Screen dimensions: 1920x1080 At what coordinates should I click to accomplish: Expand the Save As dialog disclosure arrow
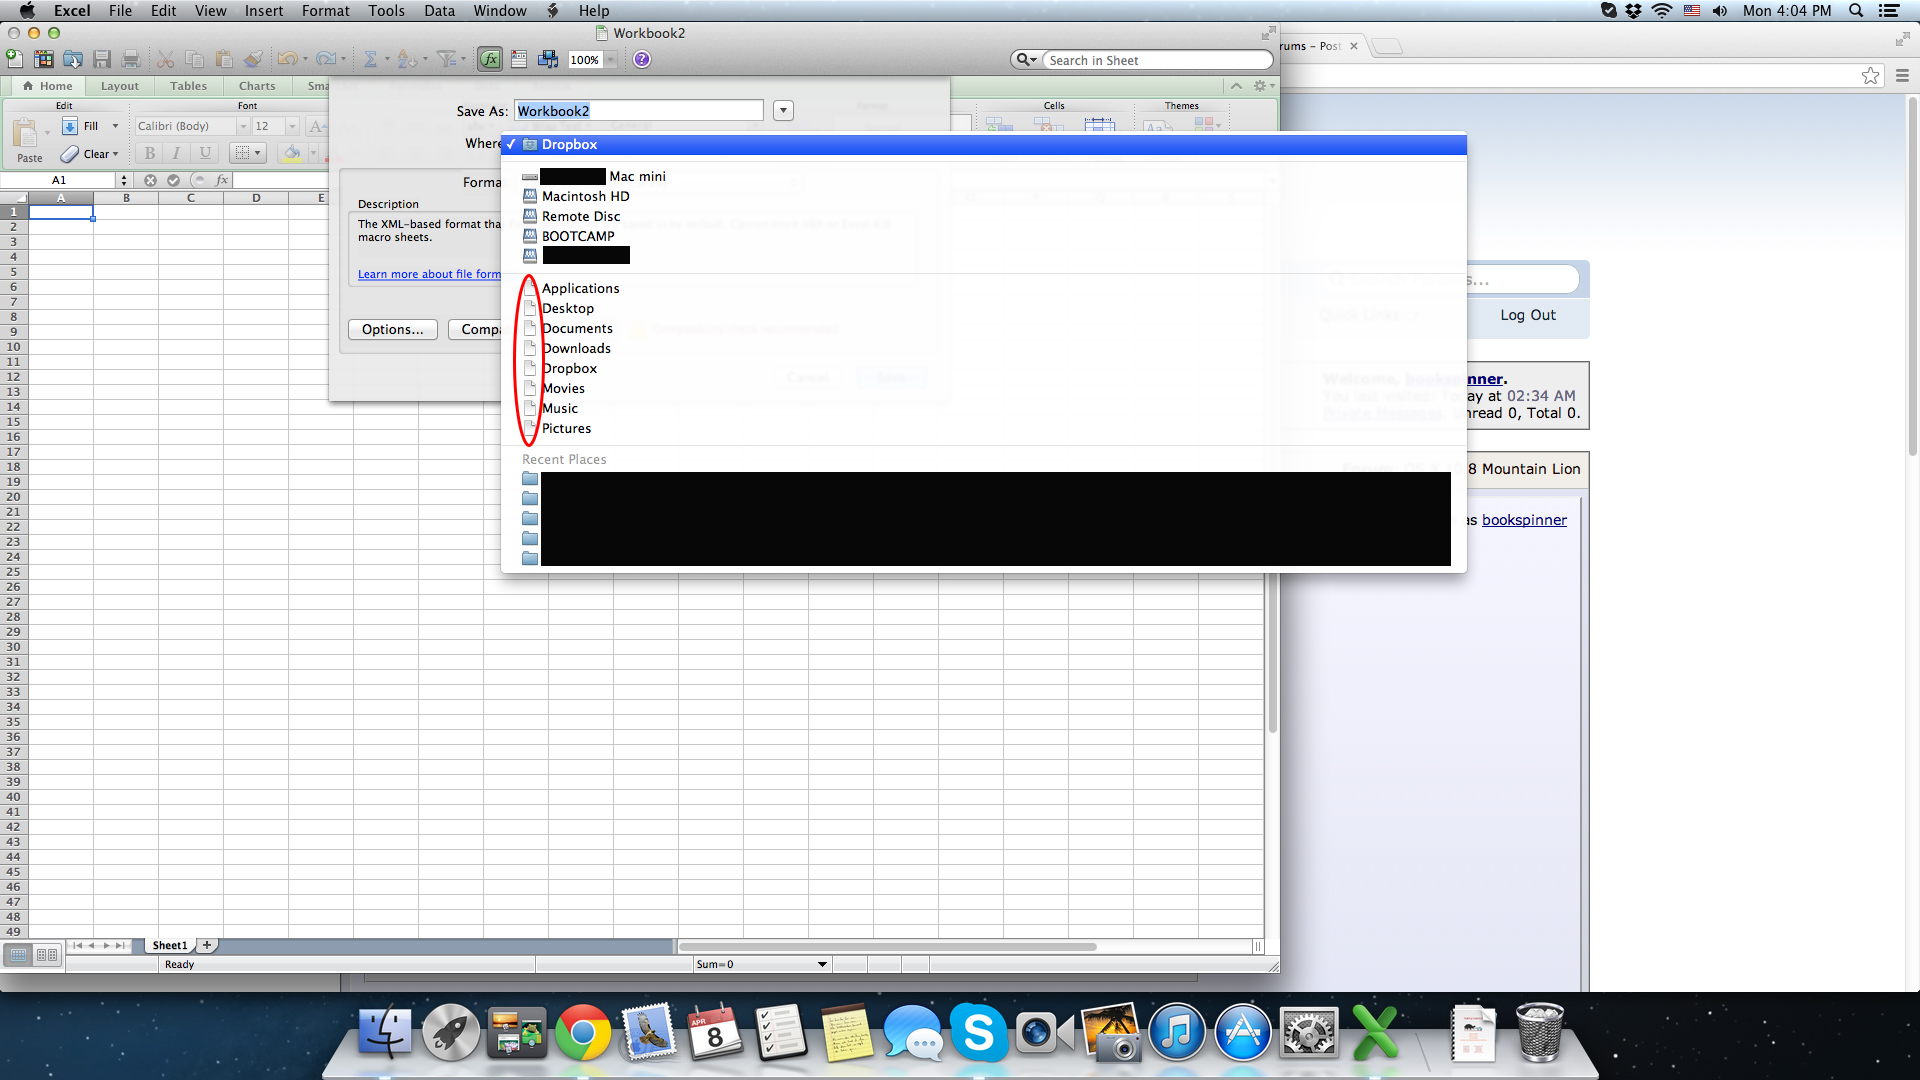click(783, 111)
